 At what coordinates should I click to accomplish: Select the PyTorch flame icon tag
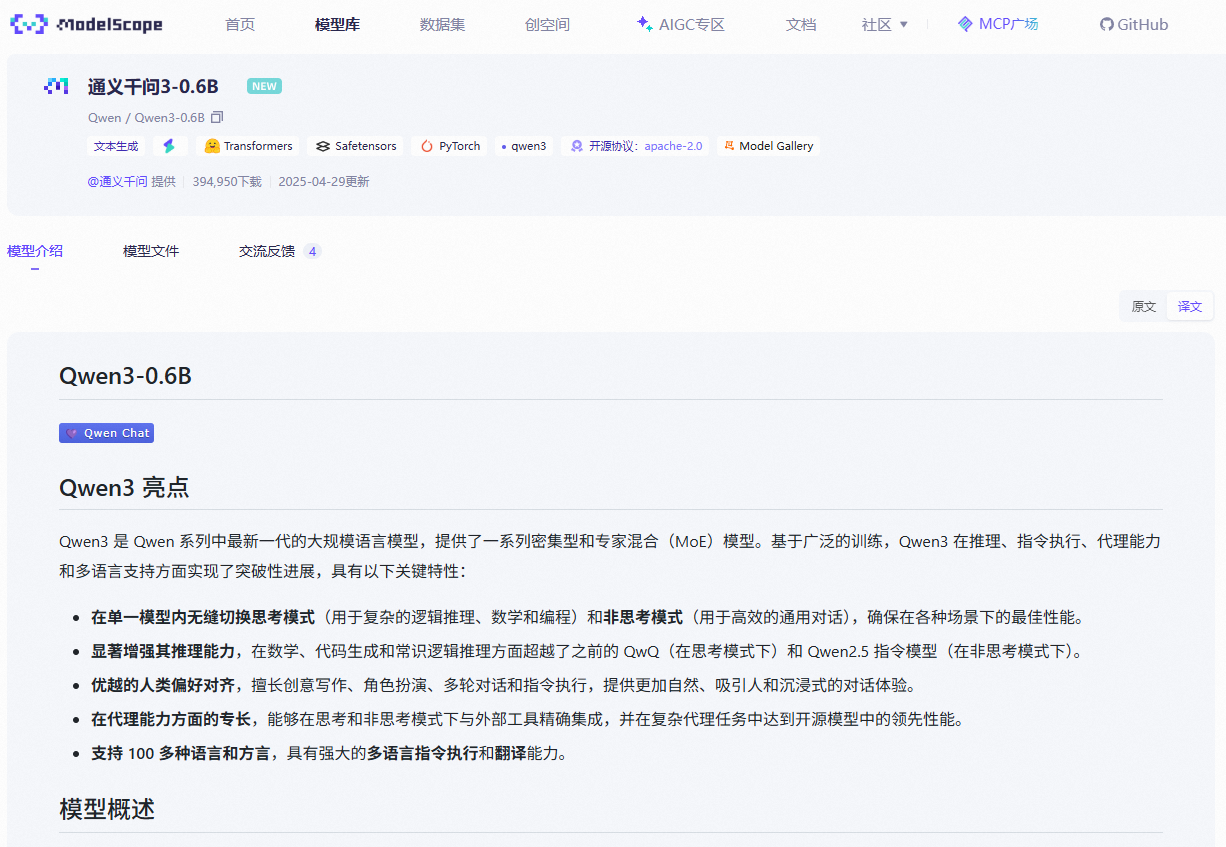point(426,146)
